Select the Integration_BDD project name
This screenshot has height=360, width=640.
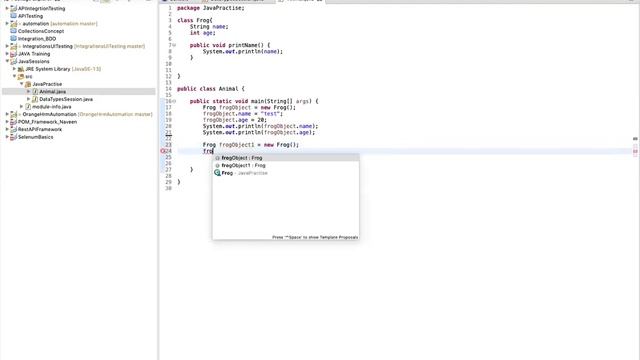coord(37,39)
